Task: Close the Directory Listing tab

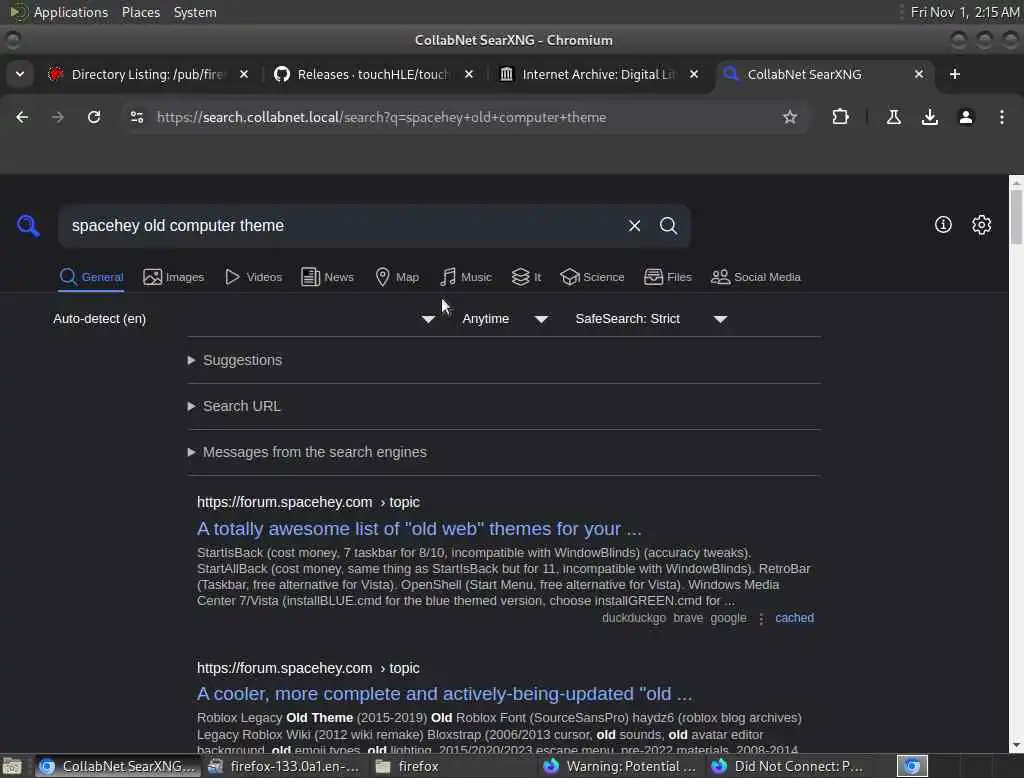Action: [x=244, y=74]
